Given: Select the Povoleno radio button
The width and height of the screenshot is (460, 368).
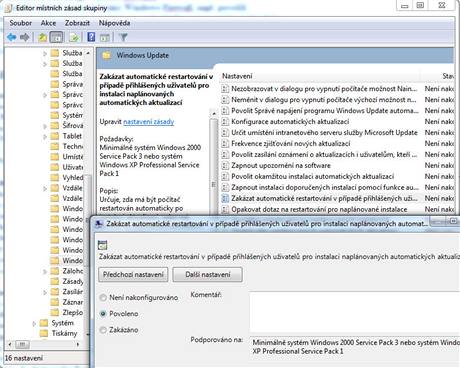Looking at the screenshot, I should point(103,314).
